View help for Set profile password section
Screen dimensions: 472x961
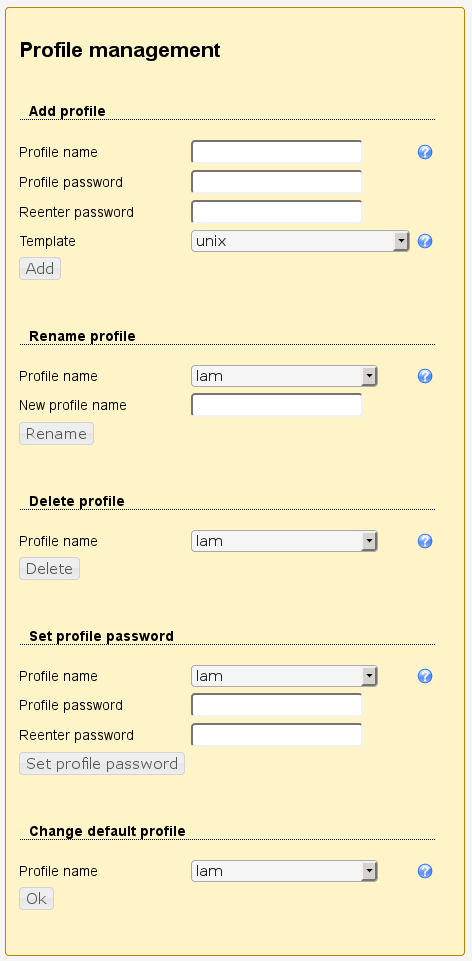[x=425, y=676]
